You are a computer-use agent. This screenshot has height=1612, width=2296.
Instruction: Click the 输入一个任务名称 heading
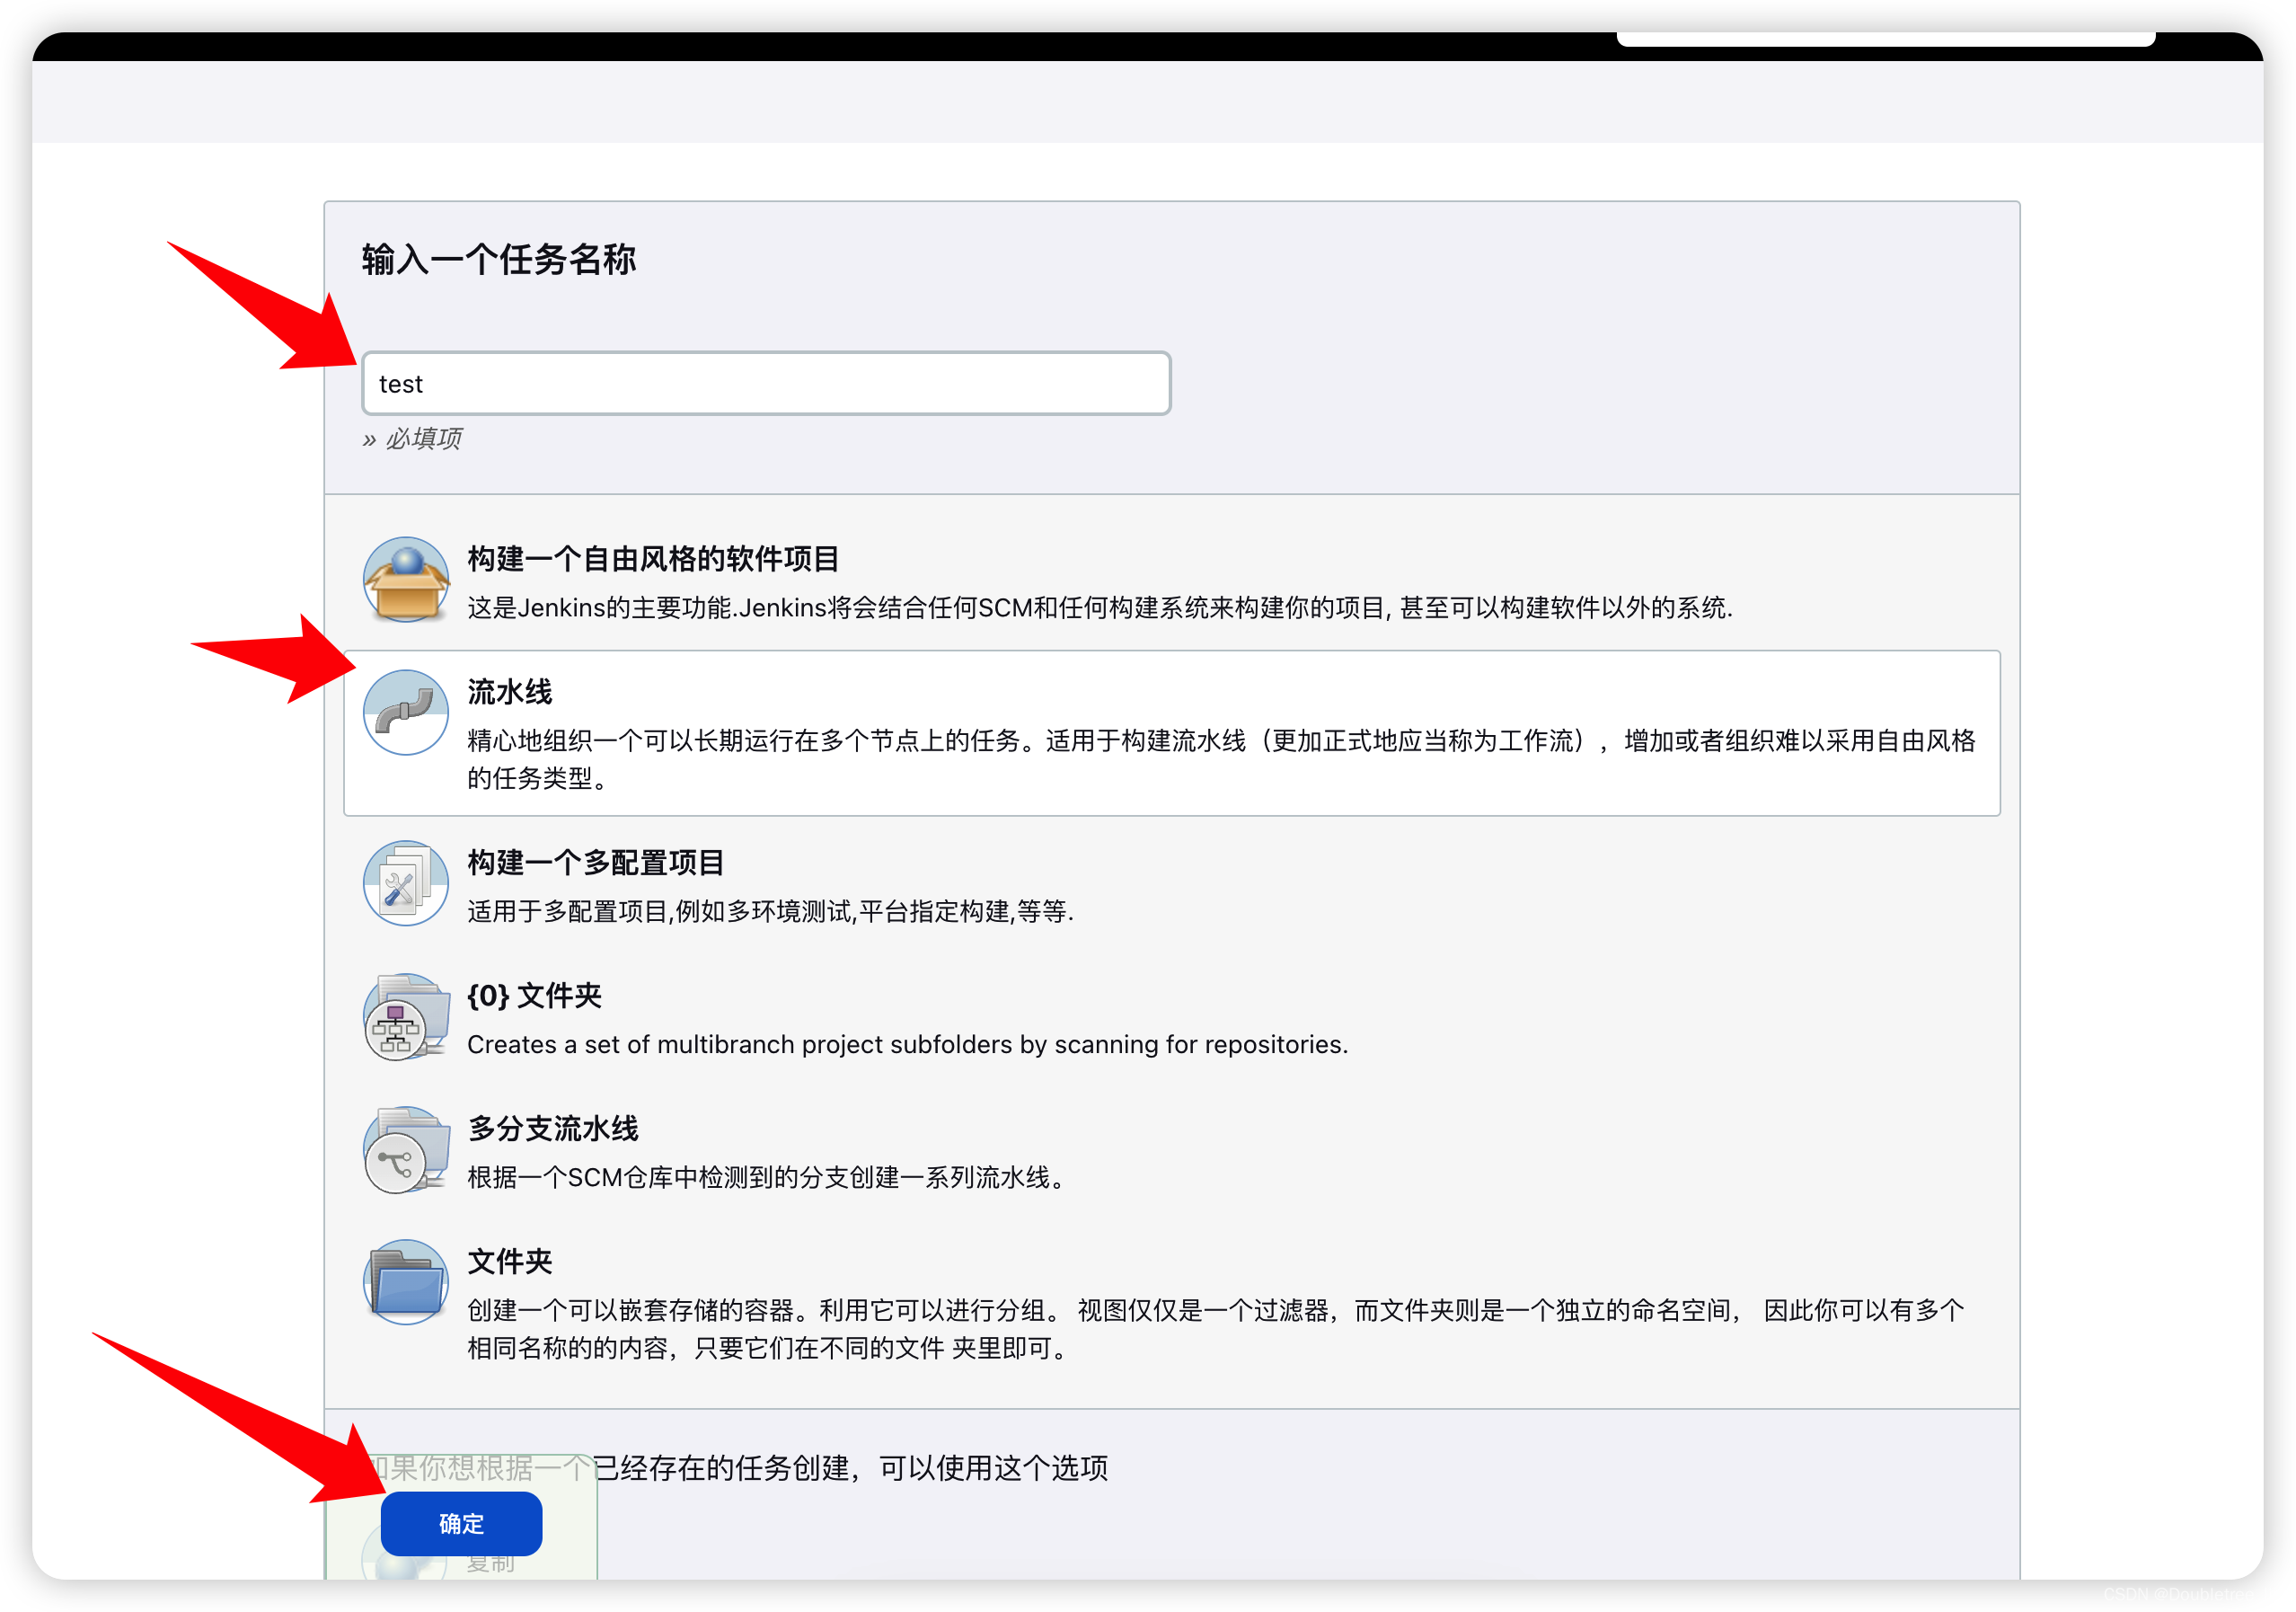click(498, 260)
